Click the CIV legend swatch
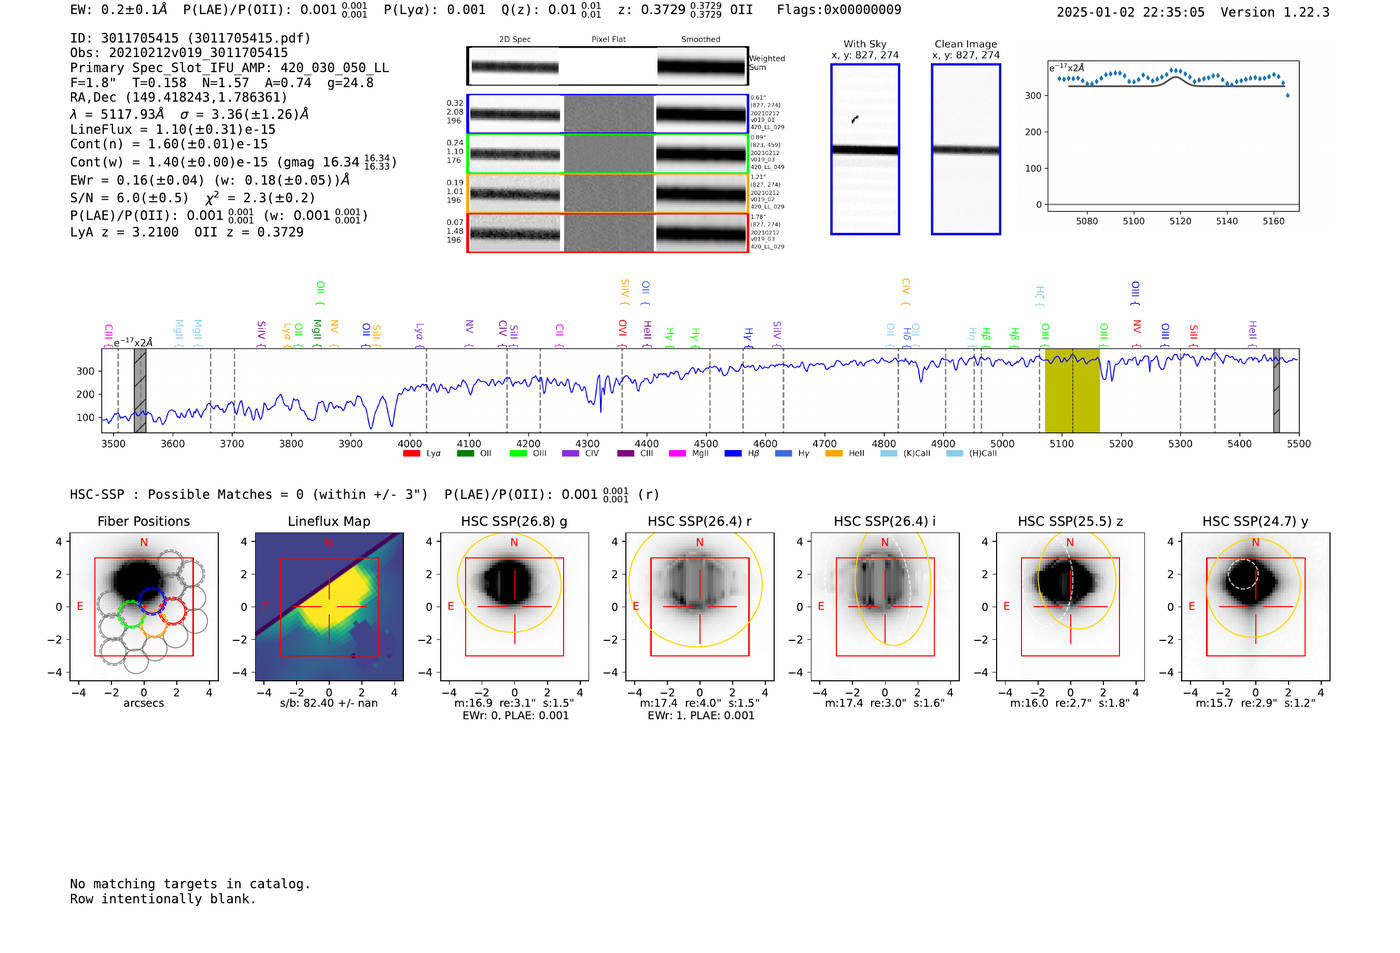The width and height of the screenshot is (1400, 953). click(571, 454)
